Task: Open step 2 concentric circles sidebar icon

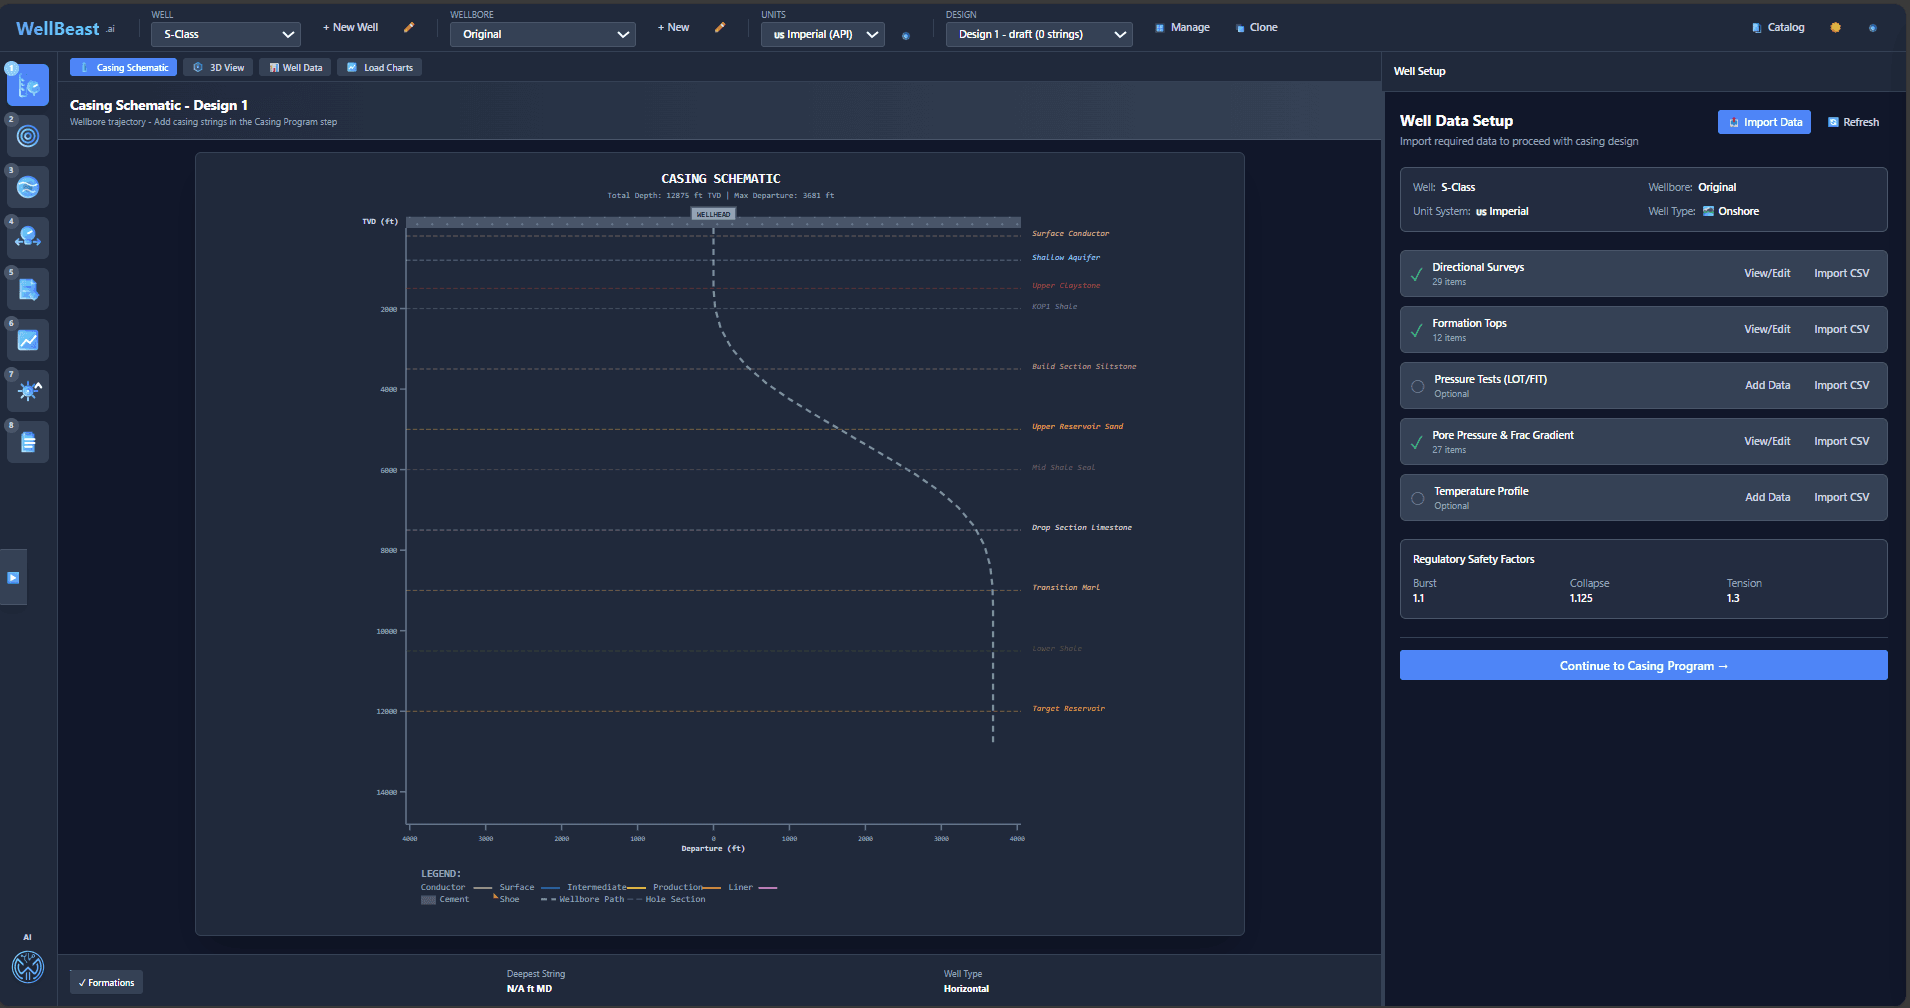Action: (x=28, y=136)
